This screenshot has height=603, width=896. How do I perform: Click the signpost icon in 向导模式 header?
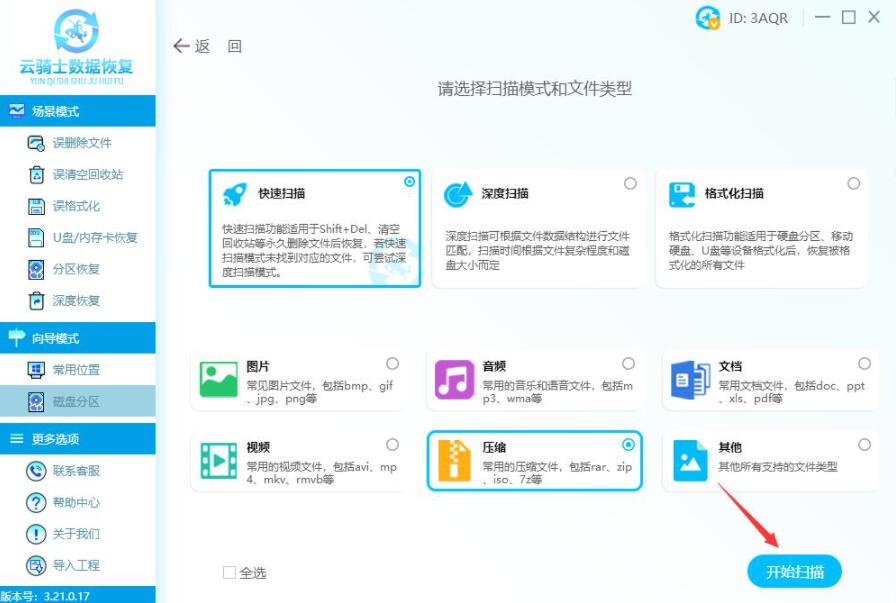(x=17, y=338)
